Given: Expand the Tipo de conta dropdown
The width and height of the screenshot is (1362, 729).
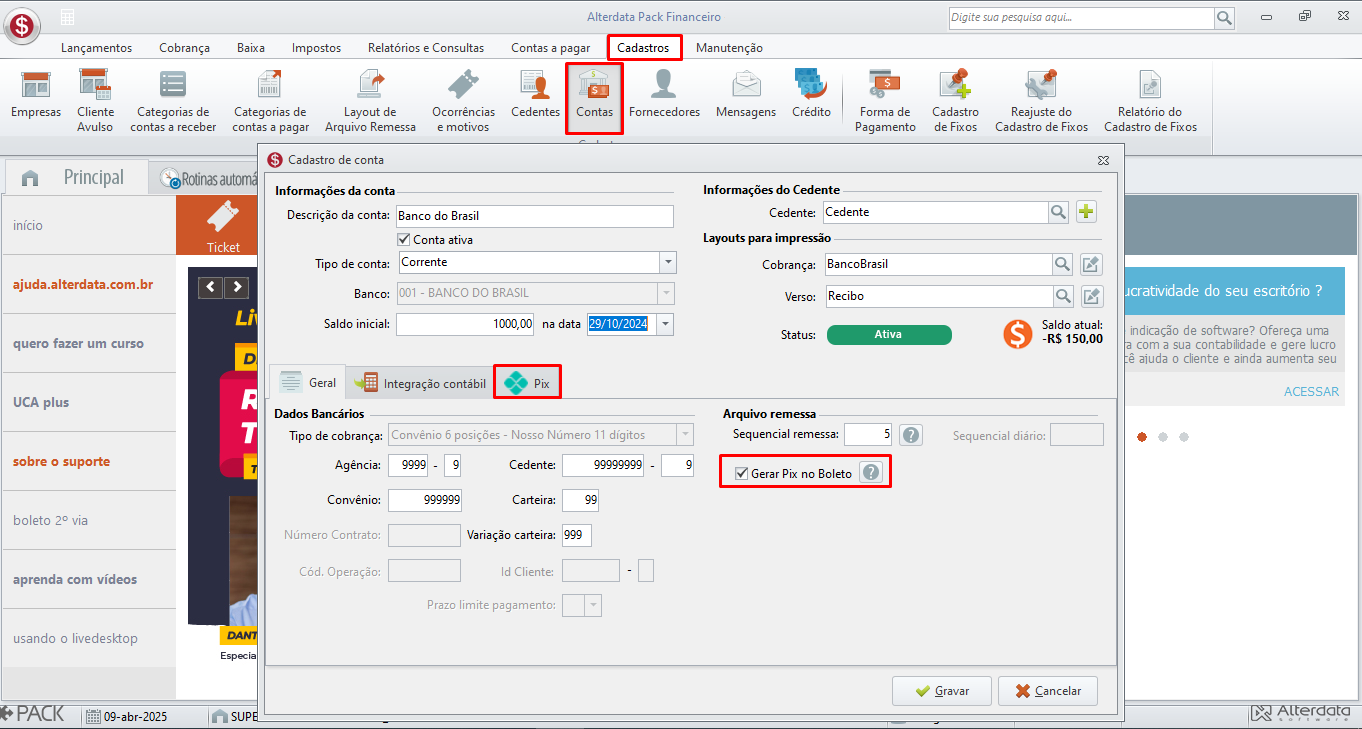Looking at the screenshot, I should (x=668, y=262).
